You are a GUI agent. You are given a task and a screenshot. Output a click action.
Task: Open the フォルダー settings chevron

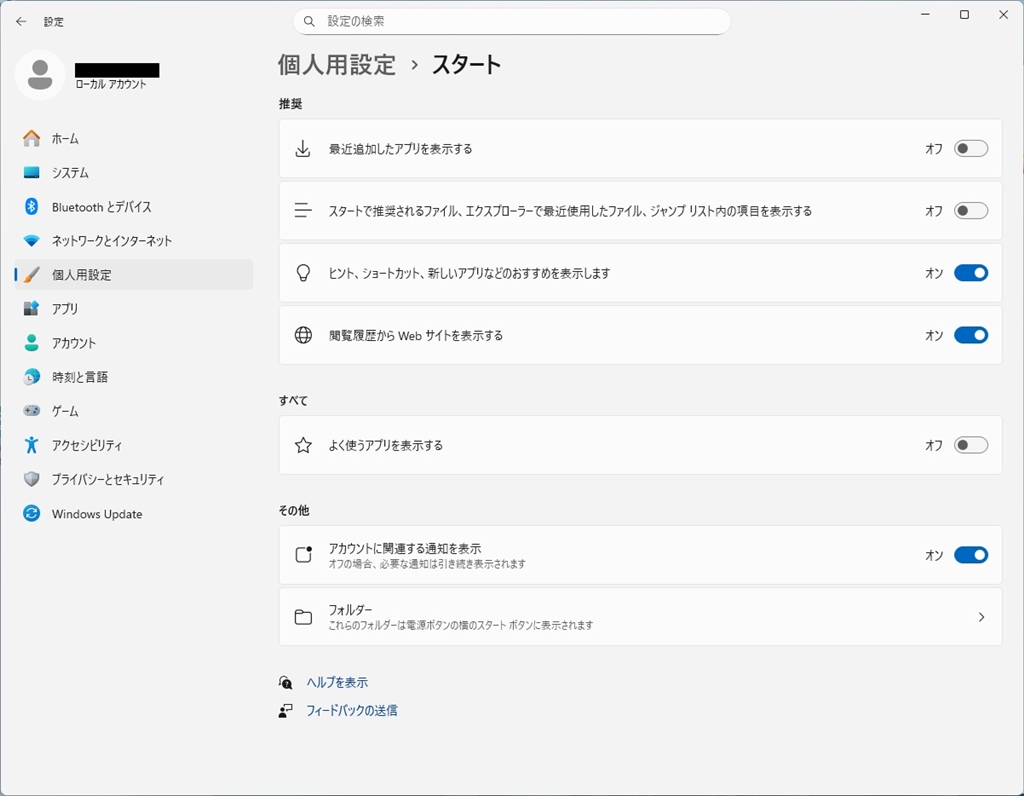pos(981,617)
